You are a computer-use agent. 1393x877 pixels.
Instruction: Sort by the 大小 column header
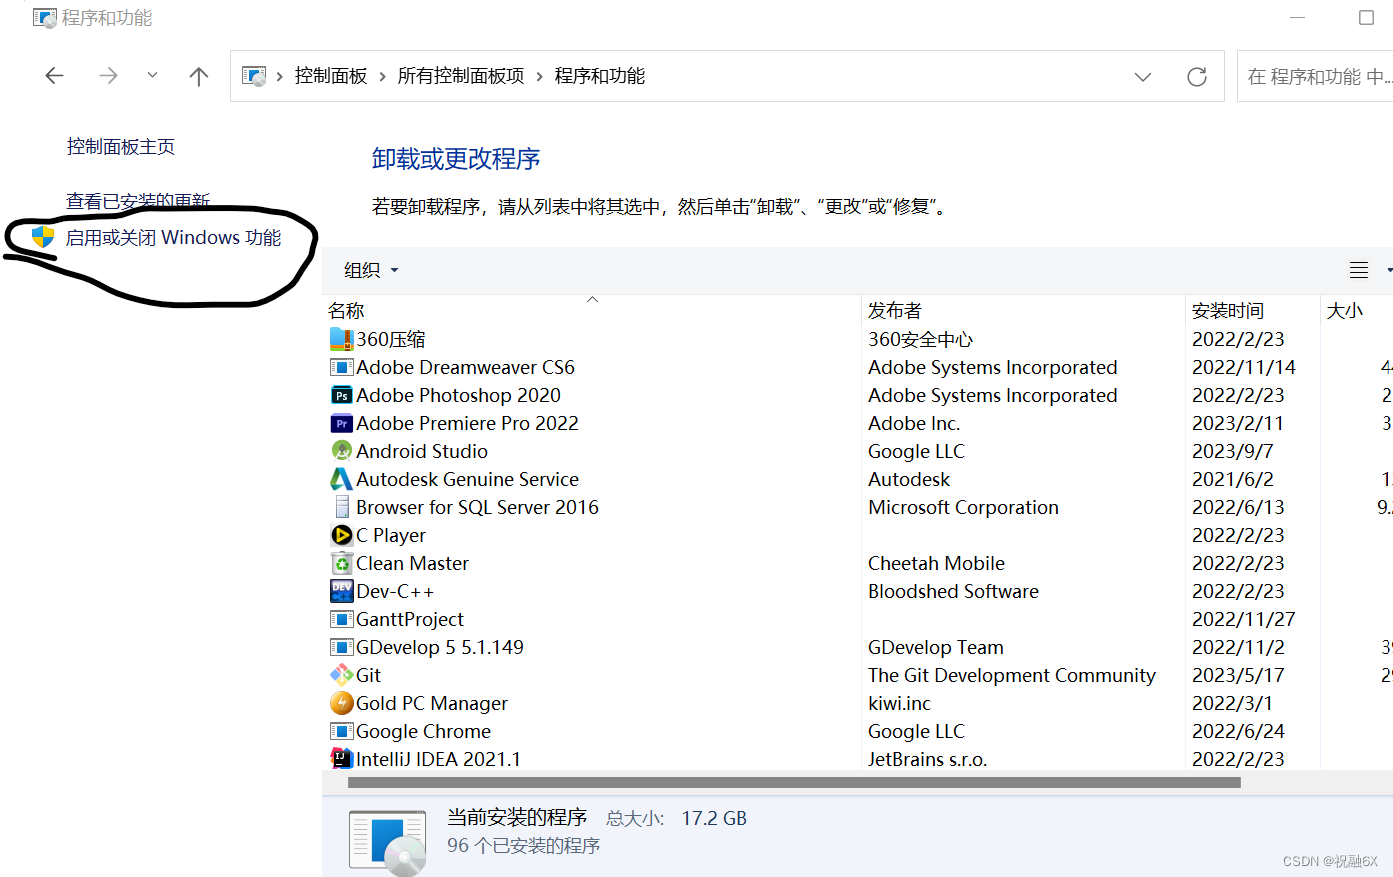[x=1345, y=311]
